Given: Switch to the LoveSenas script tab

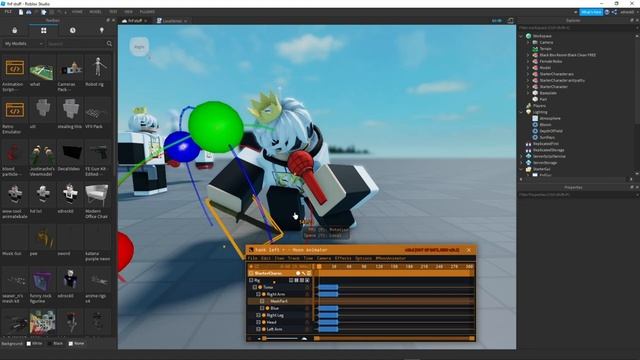Looking at the screenshot, I should click(x=172, y=21).
